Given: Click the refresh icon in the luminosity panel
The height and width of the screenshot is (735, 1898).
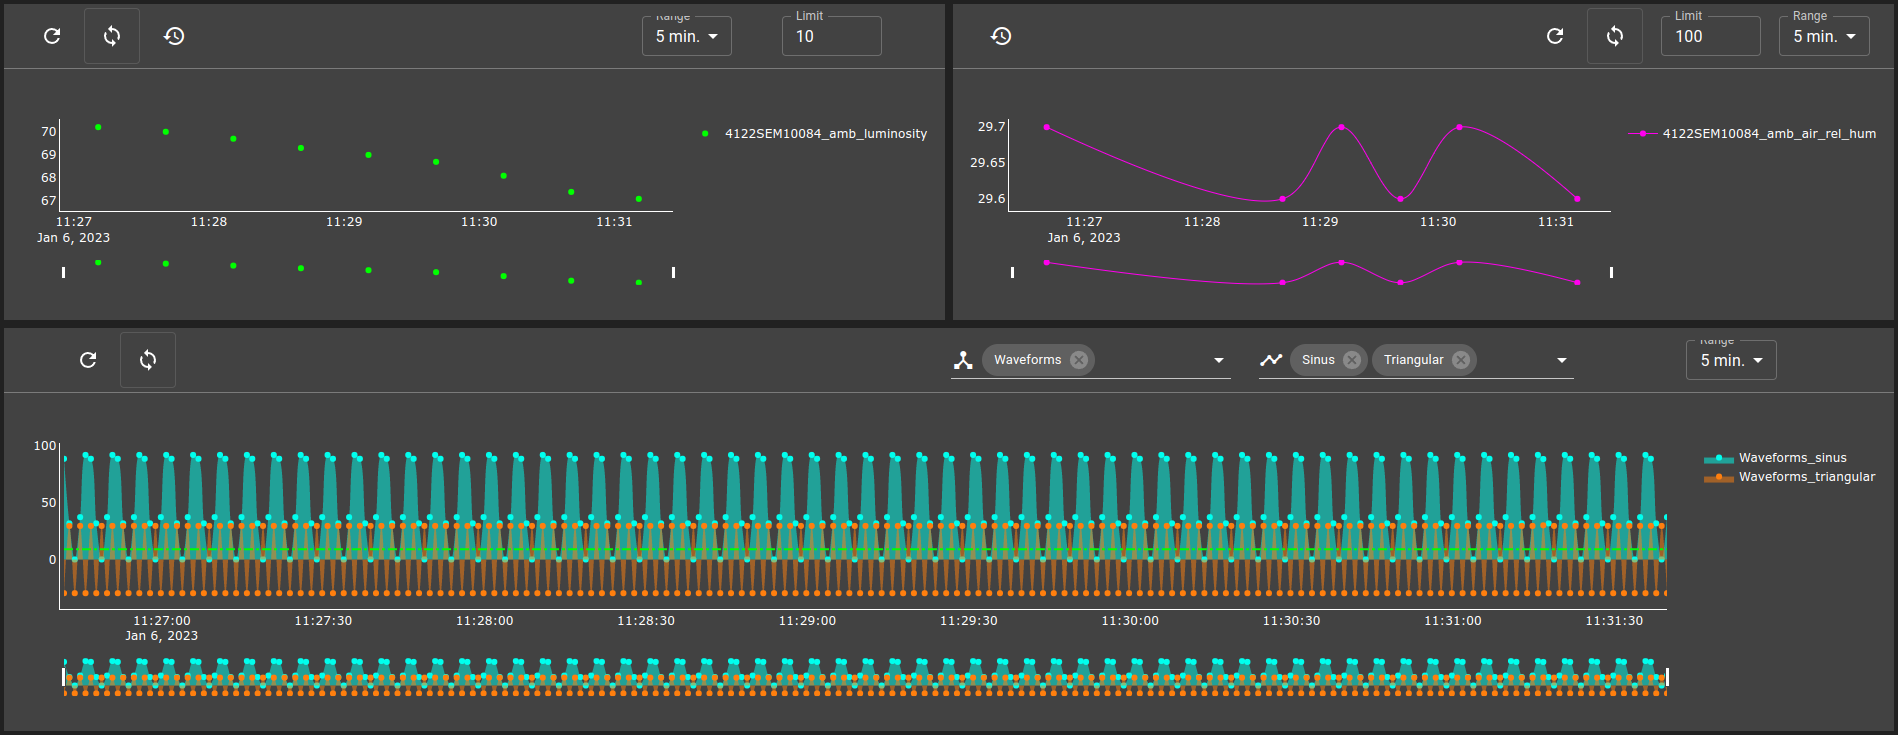Looking at the screenshot, I should pos(52,36).
